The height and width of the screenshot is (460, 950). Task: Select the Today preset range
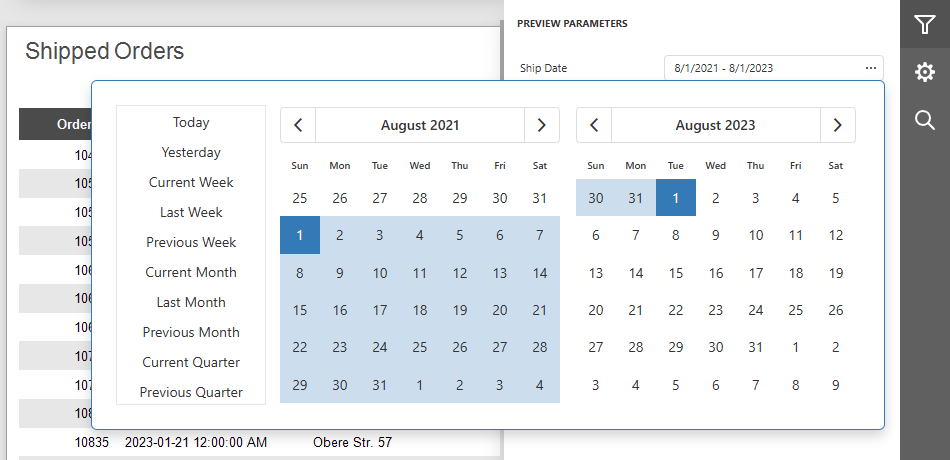point(191,122)
